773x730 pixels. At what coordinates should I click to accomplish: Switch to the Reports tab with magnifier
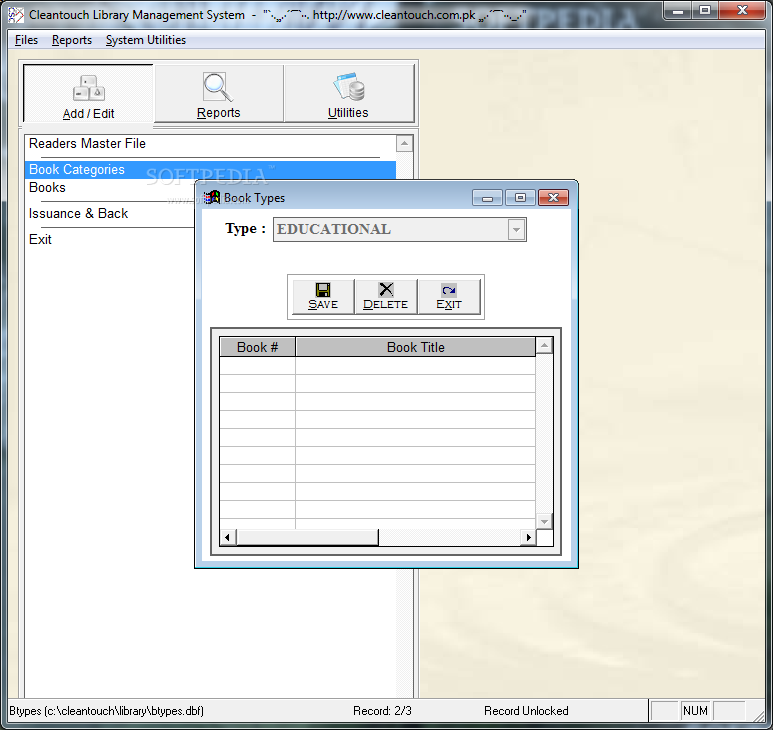[x=218, y=94]
